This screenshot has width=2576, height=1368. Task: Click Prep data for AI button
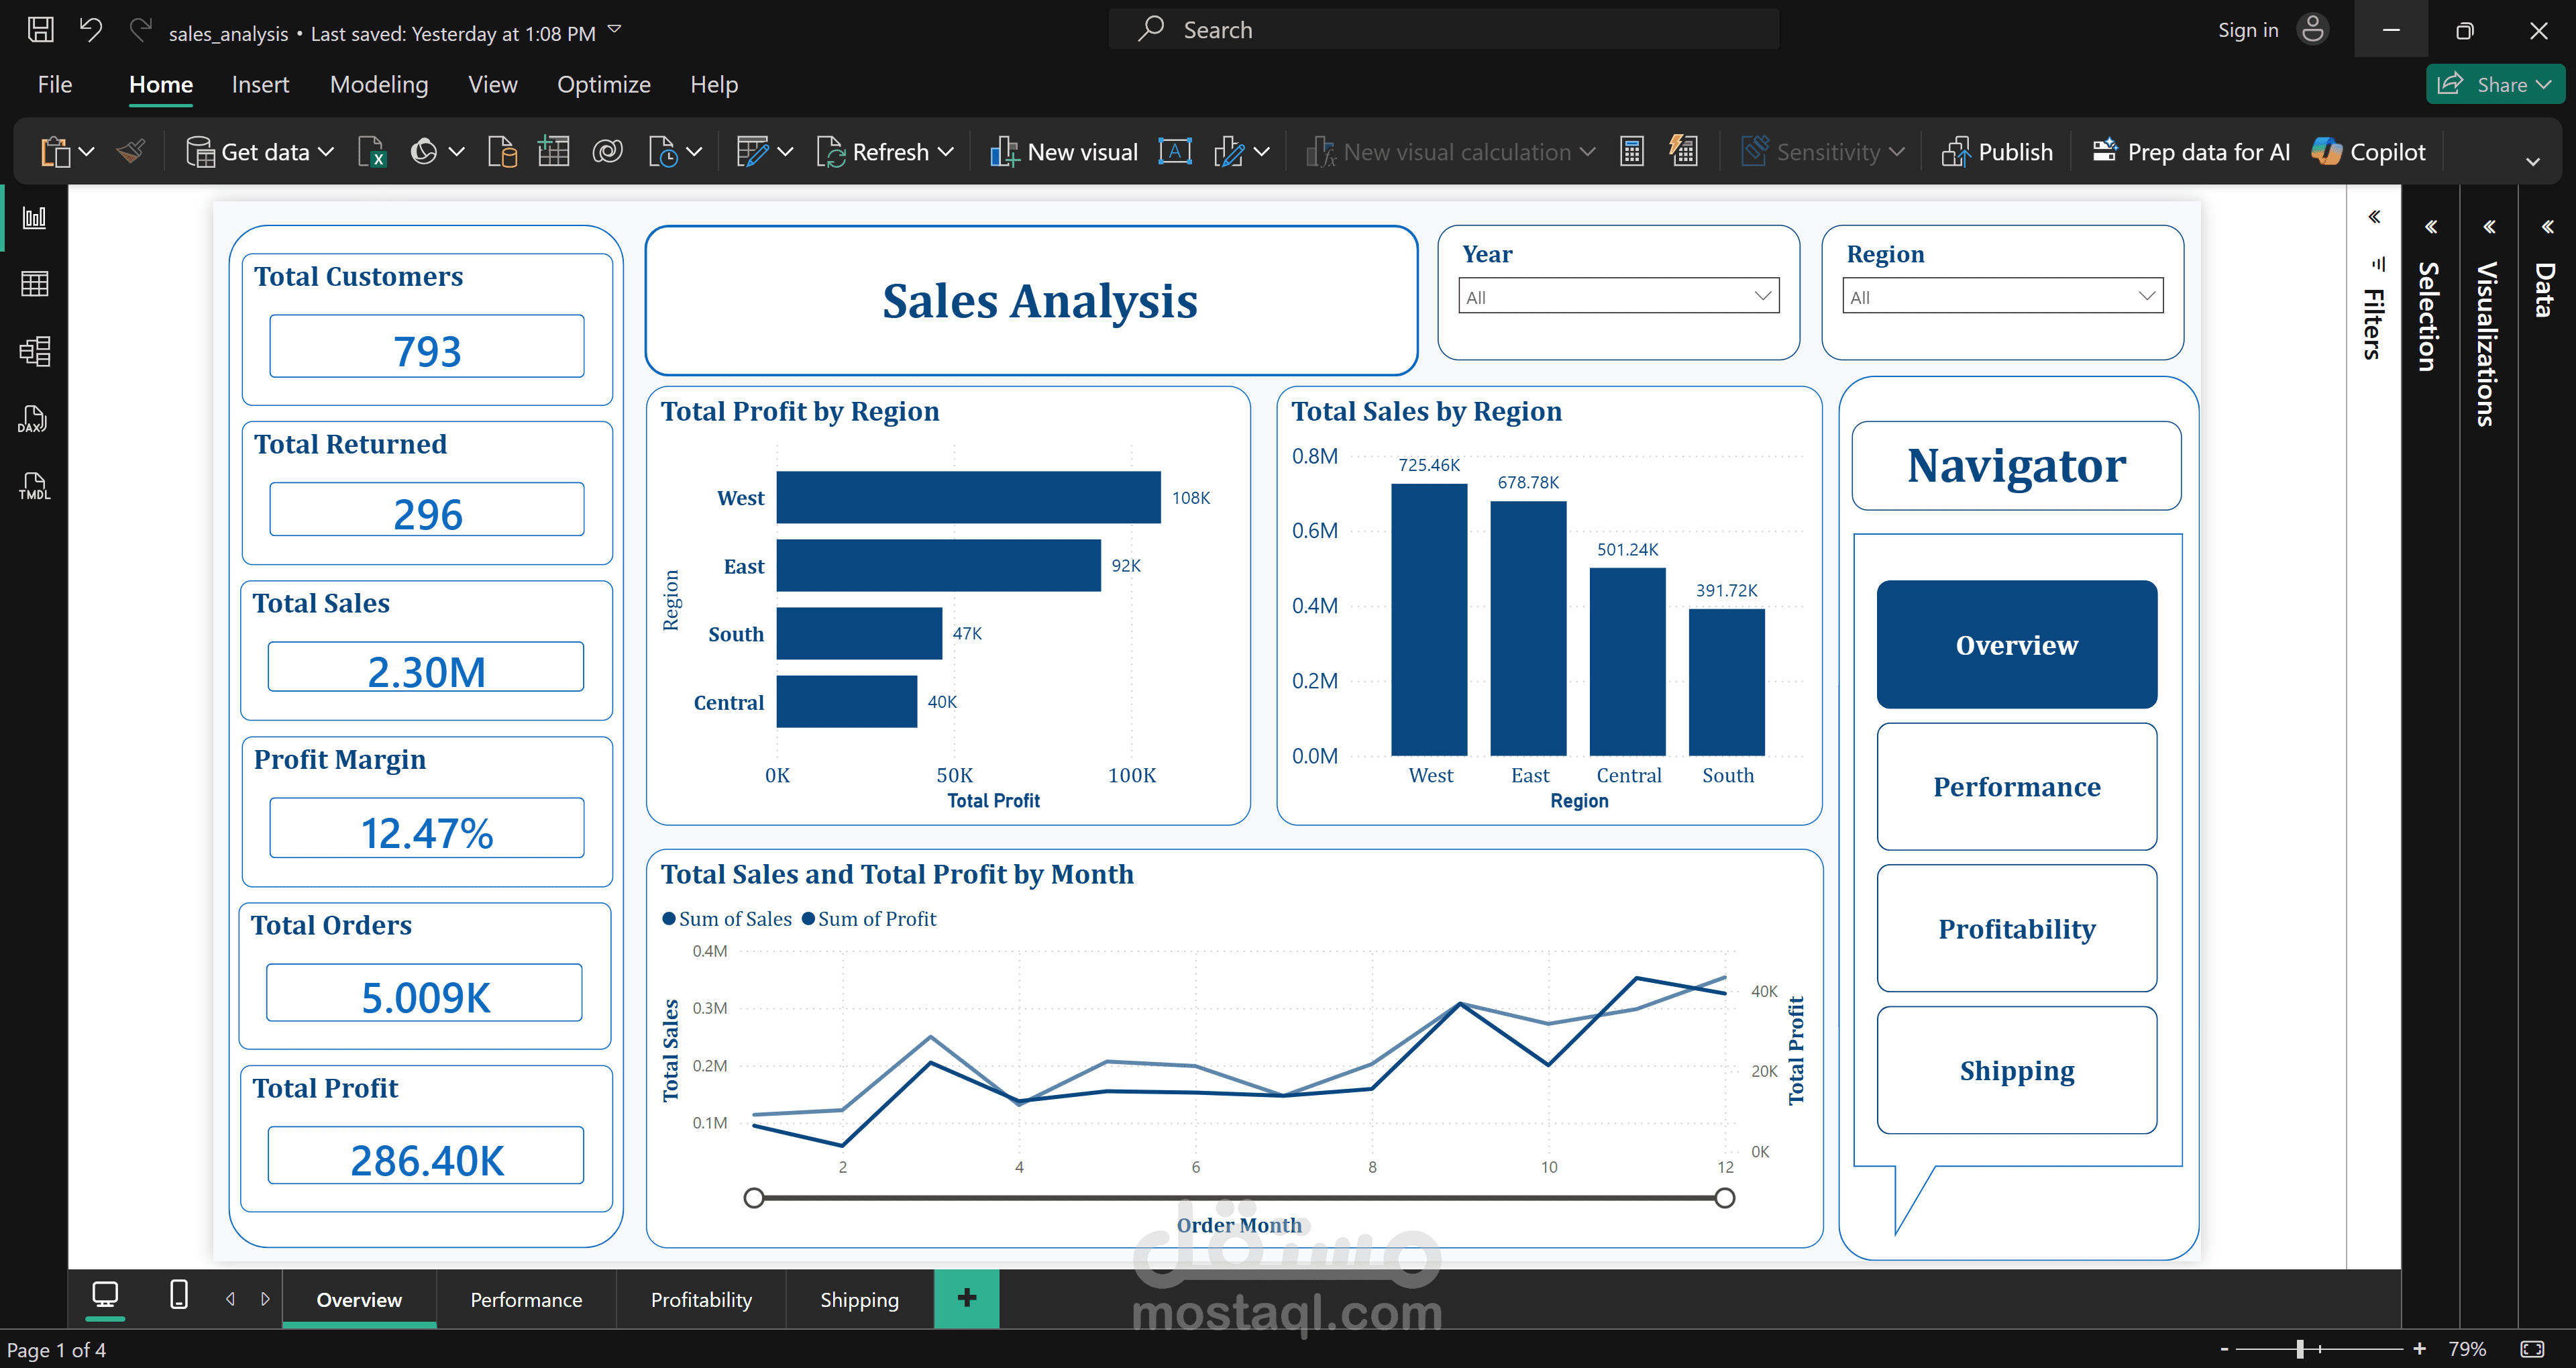2190,152
